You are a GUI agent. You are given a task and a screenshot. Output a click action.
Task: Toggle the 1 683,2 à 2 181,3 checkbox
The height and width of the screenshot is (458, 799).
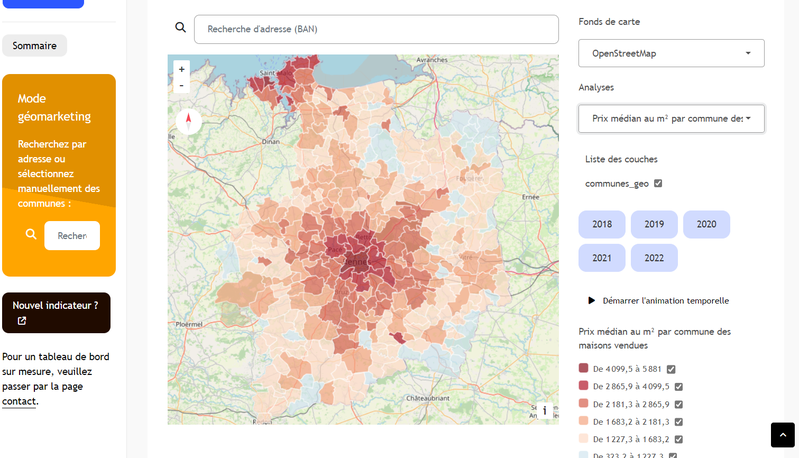tap(678, 421)
